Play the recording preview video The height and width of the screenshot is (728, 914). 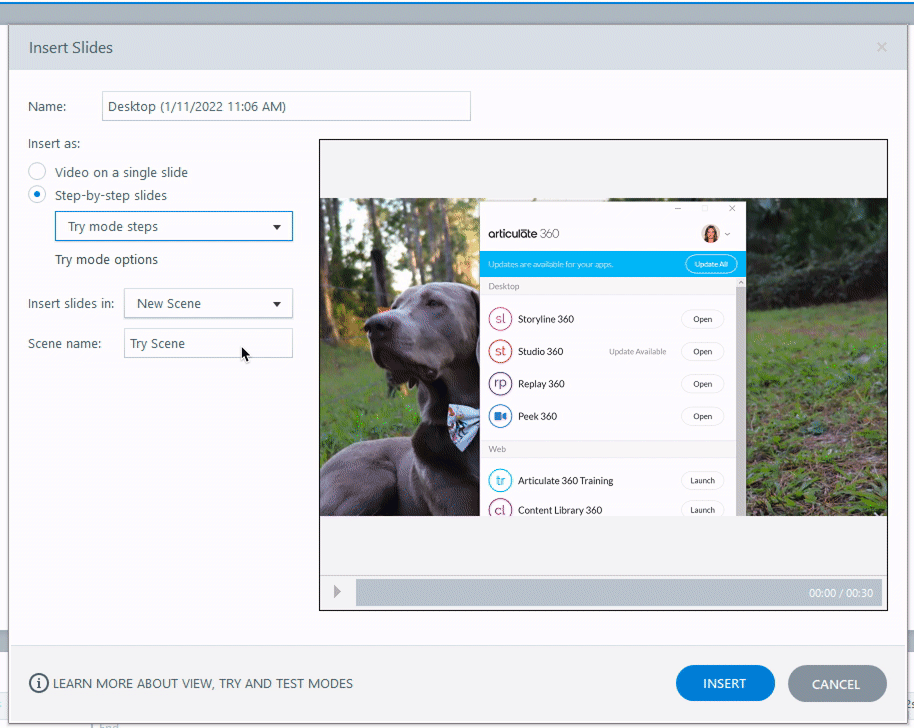[337, 592]
